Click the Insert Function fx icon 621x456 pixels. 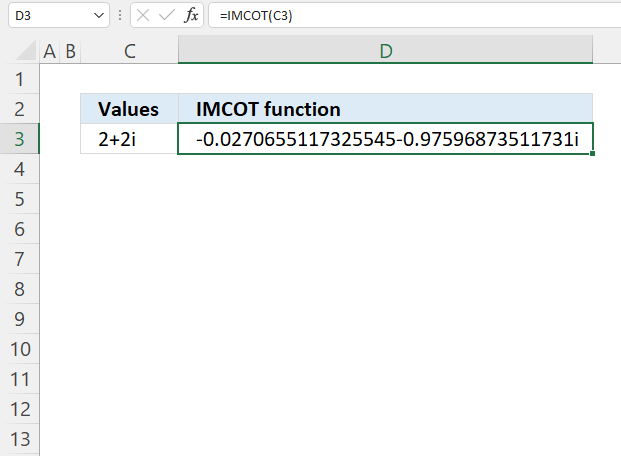(191, 17)
